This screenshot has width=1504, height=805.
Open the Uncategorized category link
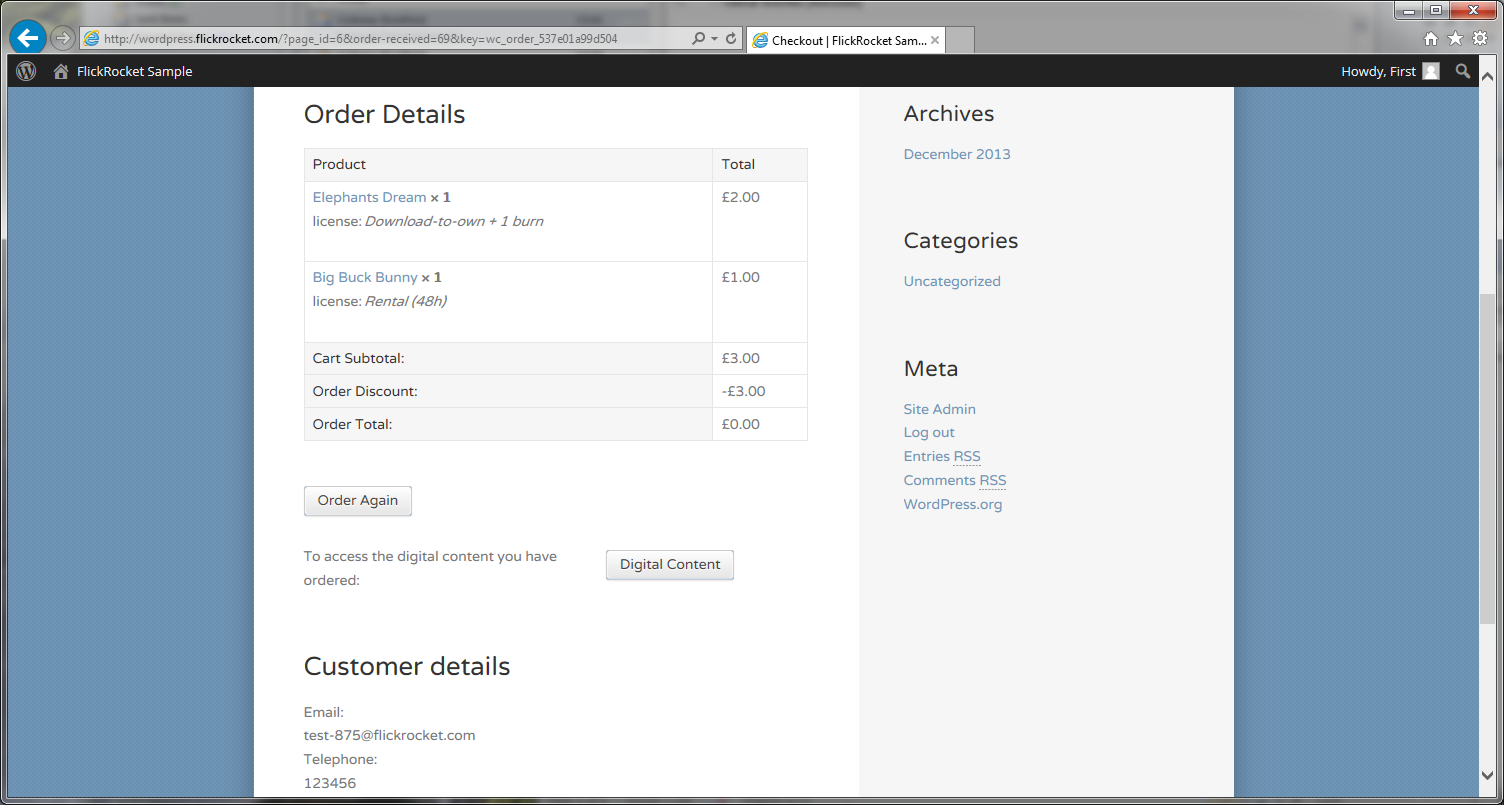click(952, 281)
